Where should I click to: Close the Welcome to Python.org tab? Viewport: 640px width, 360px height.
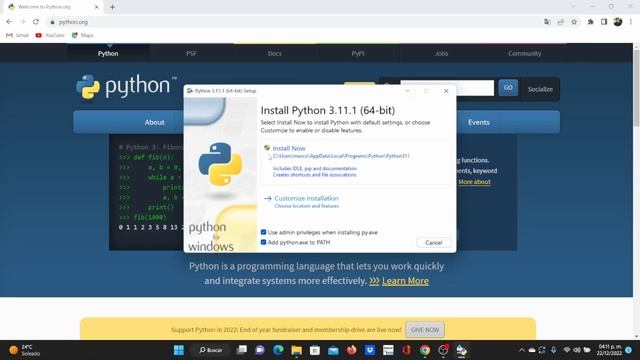97,7
